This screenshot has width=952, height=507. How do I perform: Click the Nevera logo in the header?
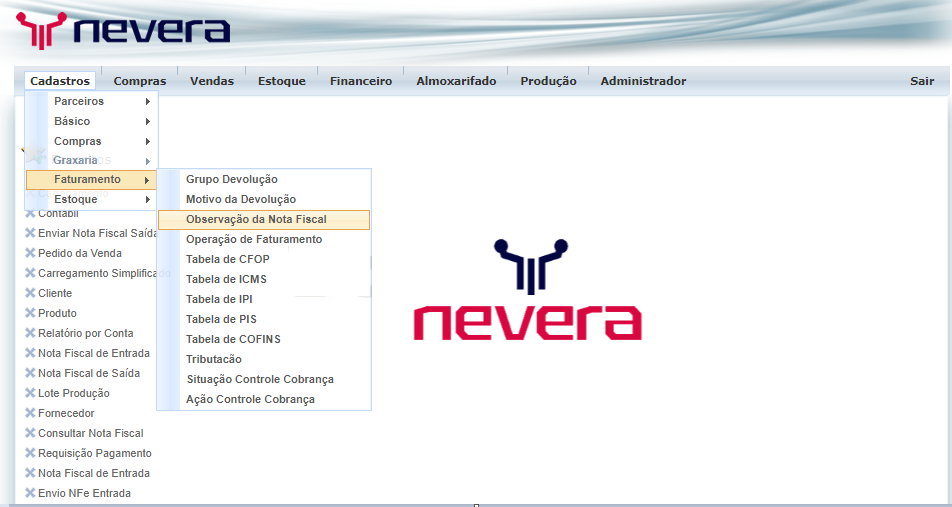pyautogui.click(x=123, y=30)
